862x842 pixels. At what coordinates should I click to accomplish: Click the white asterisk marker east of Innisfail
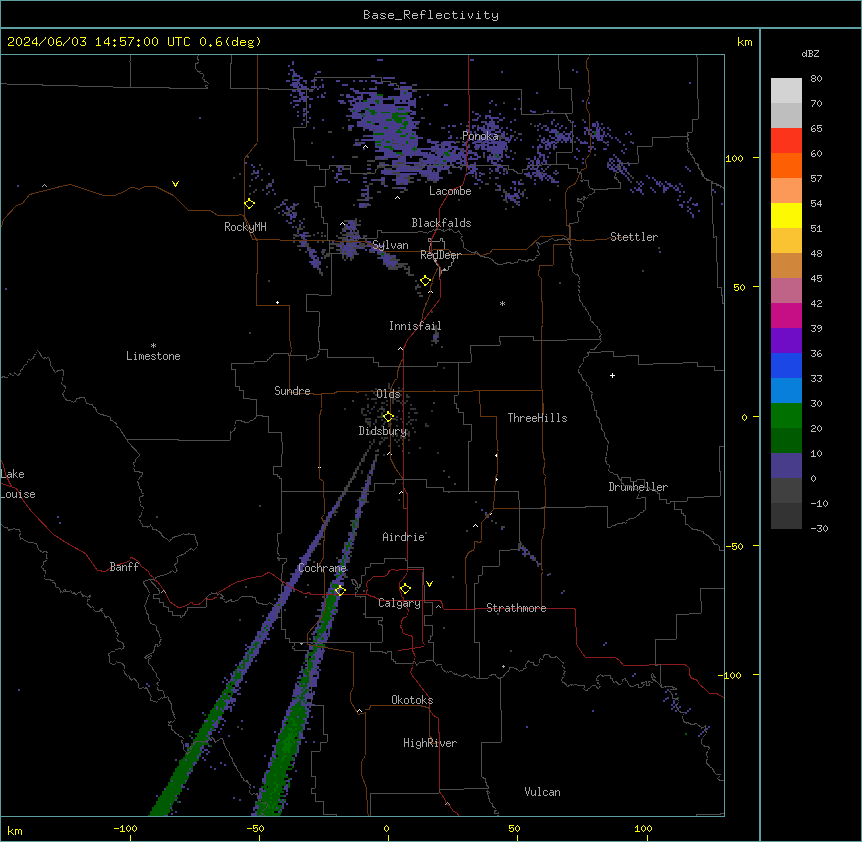pos(502,303)
